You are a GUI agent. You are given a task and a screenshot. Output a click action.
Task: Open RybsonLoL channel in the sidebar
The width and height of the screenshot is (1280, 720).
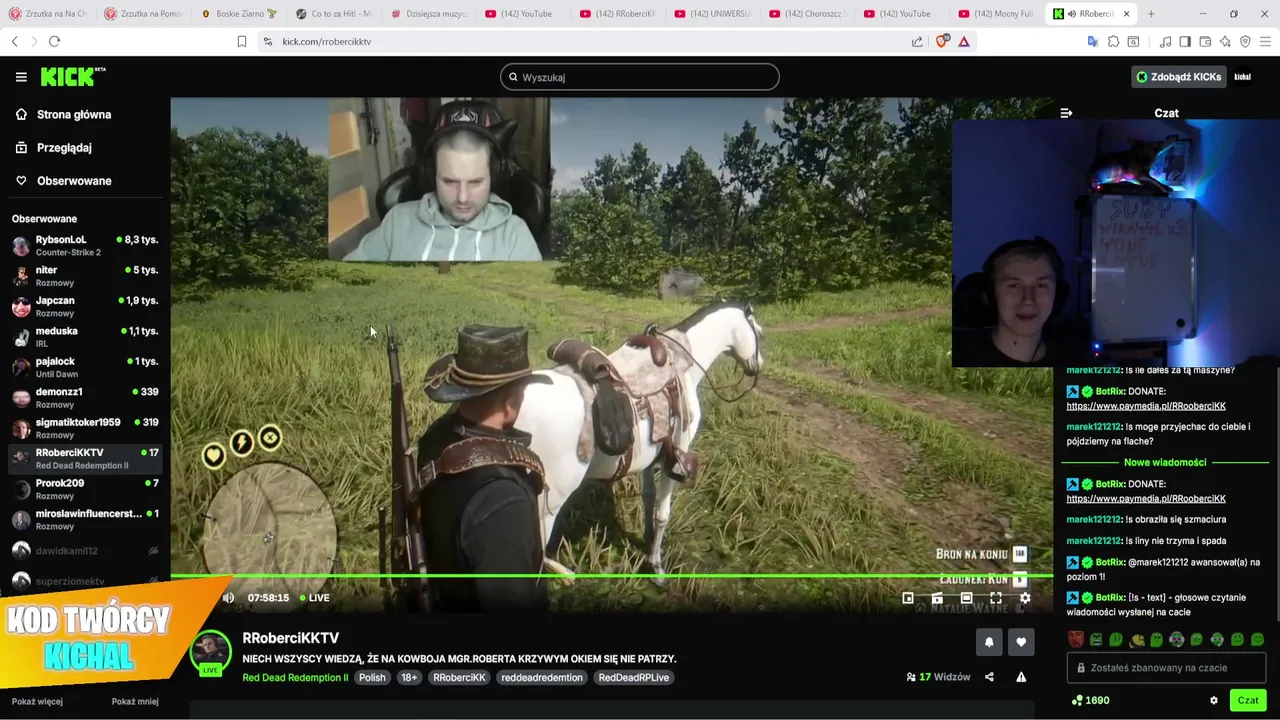85,245
